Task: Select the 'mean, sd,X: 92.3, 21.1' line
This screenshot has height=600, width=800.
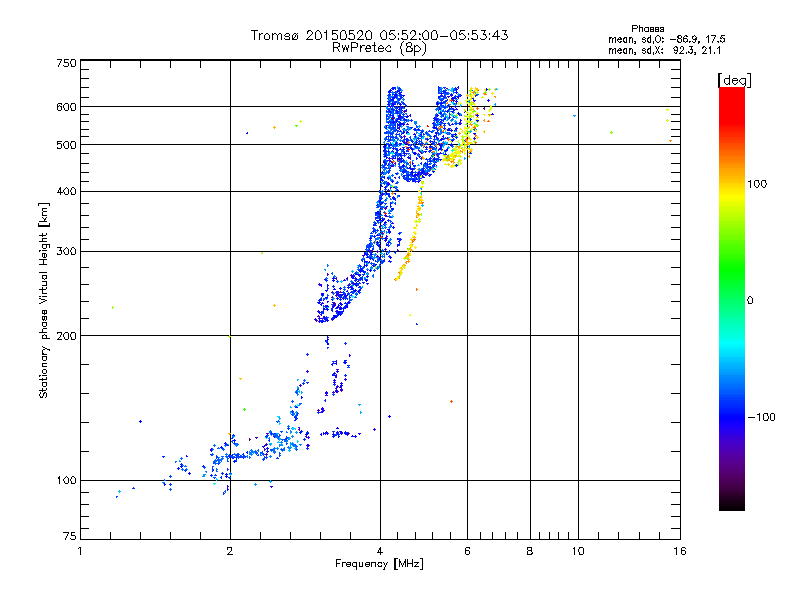Action: pos(664,50)
